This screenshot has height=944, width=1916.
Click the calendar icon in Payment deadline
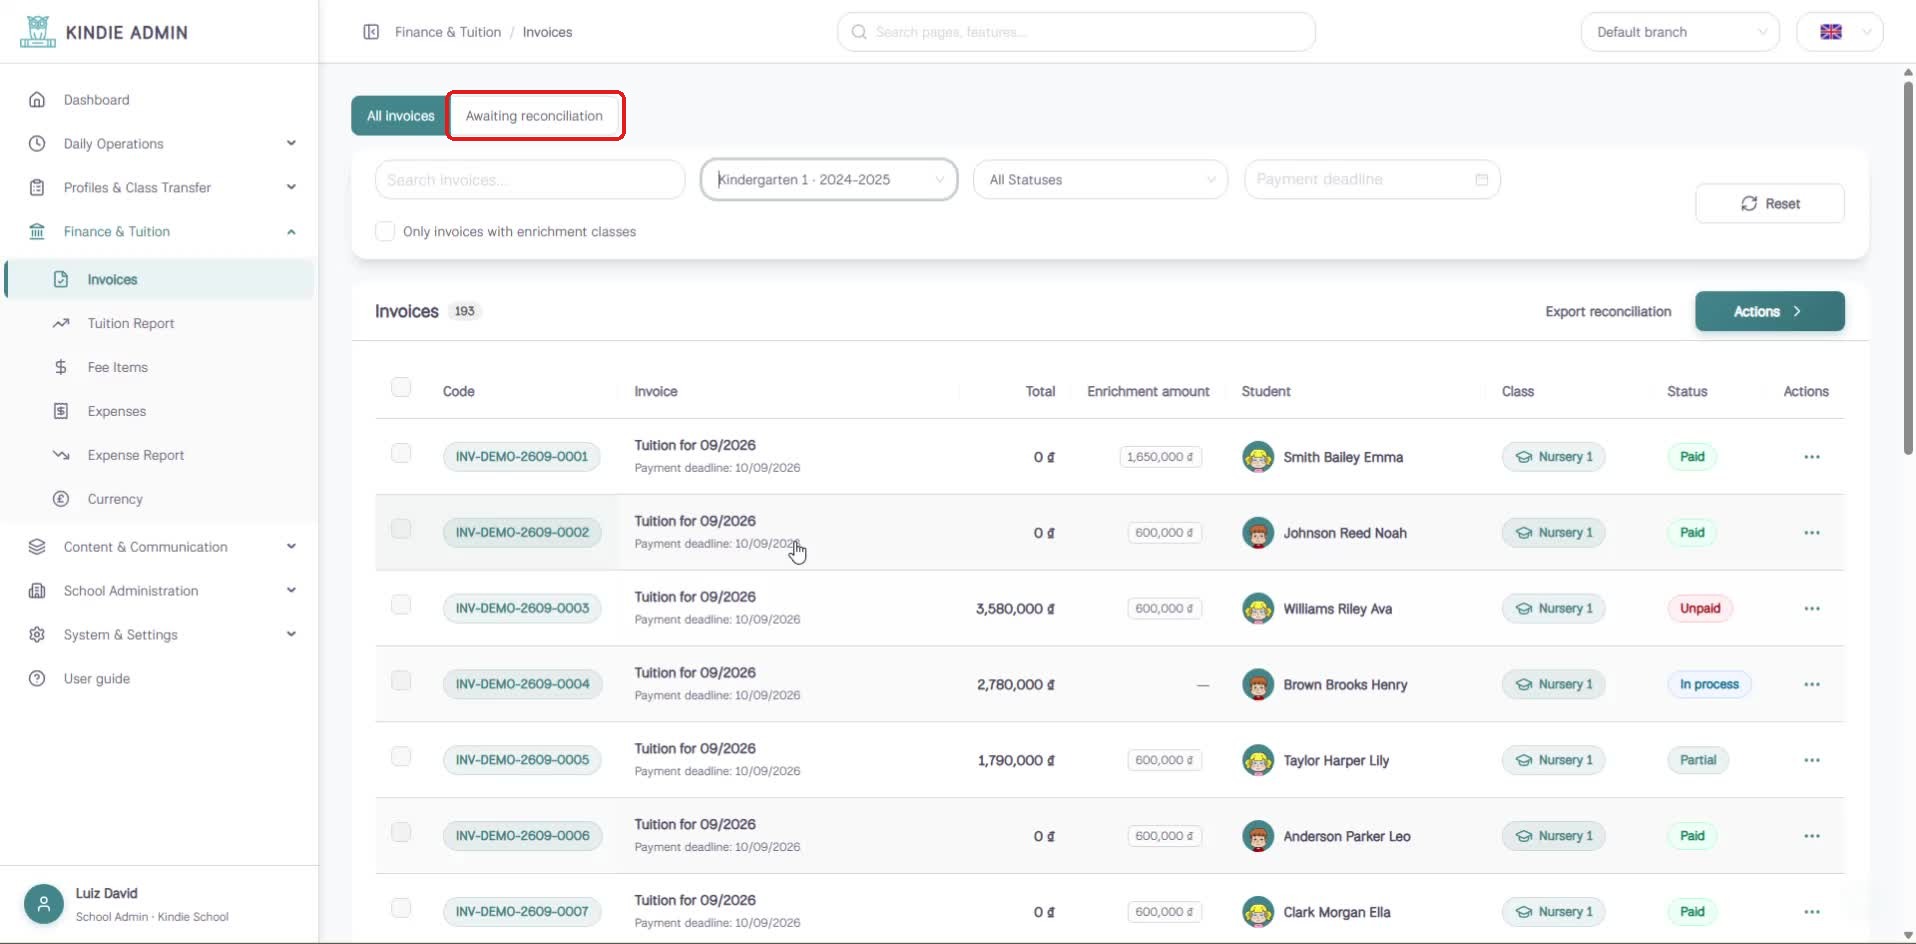[x=1481, y=180]
